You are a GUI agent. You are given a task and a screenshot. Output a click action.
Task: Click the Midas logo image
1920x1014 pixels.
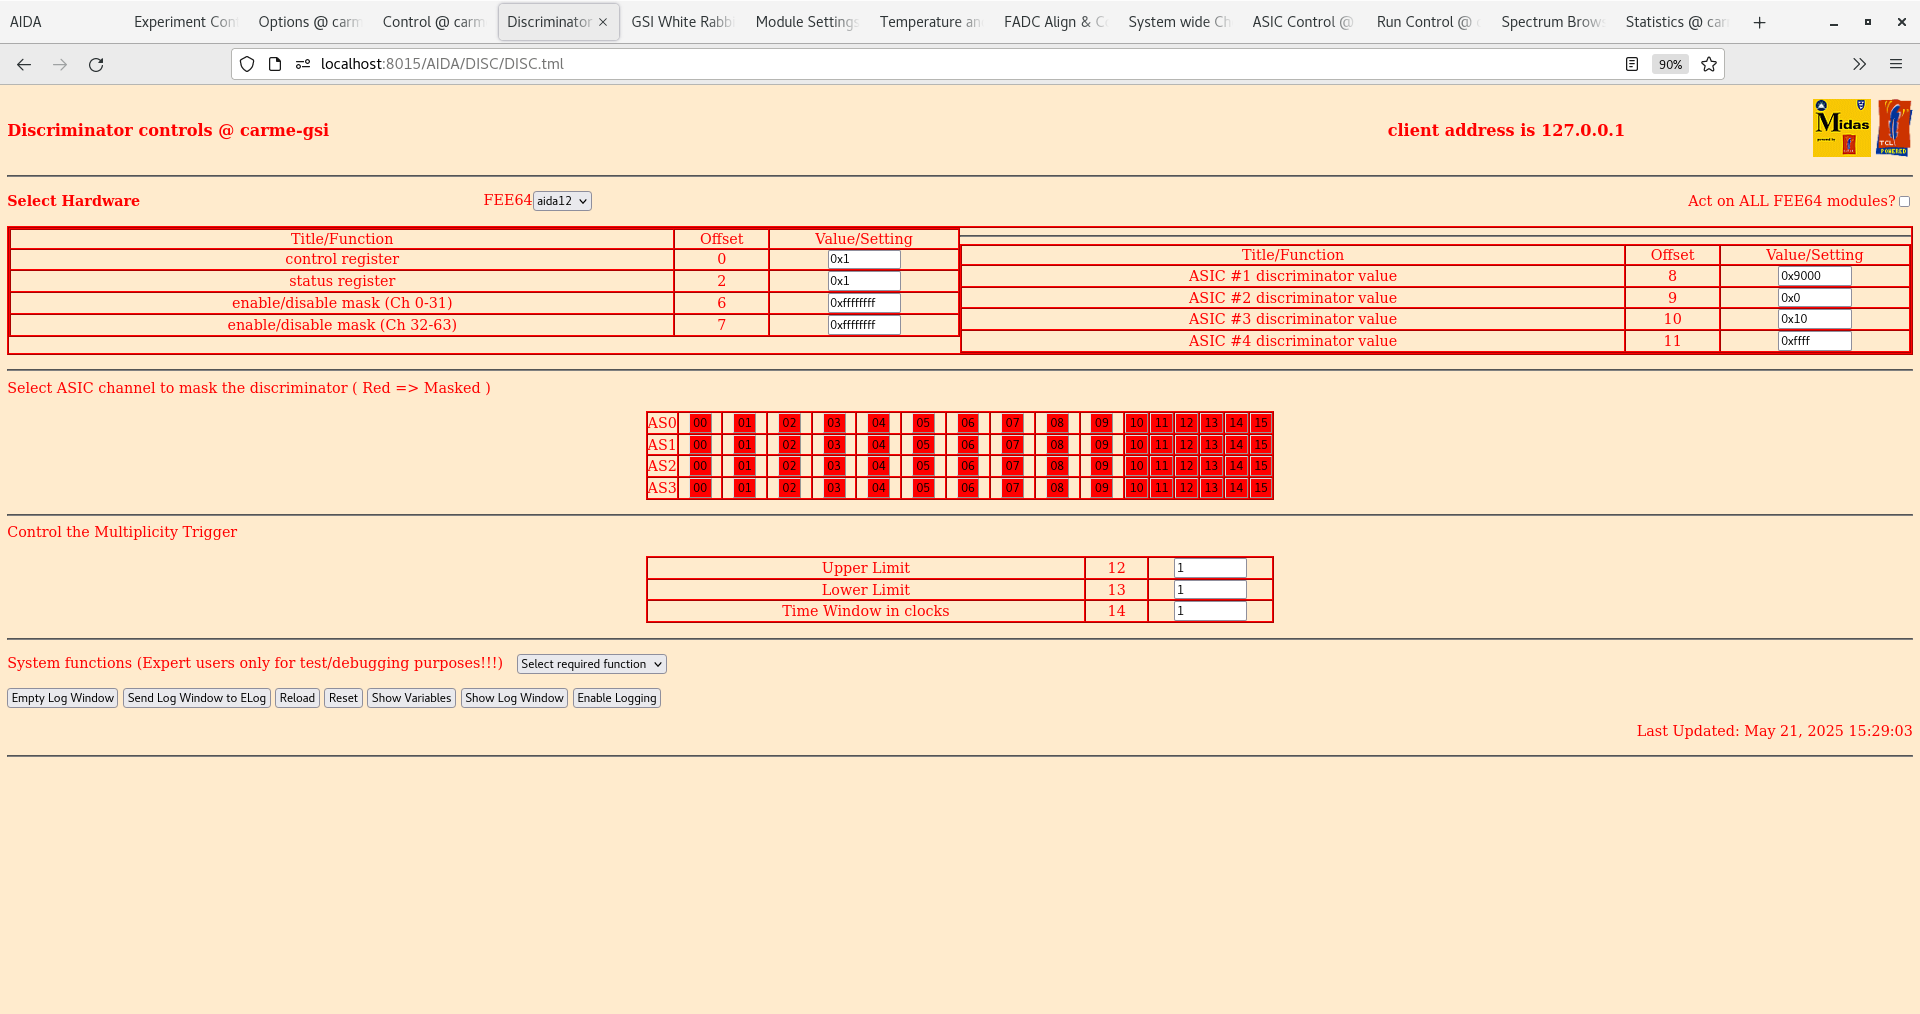coord(1841,127)
